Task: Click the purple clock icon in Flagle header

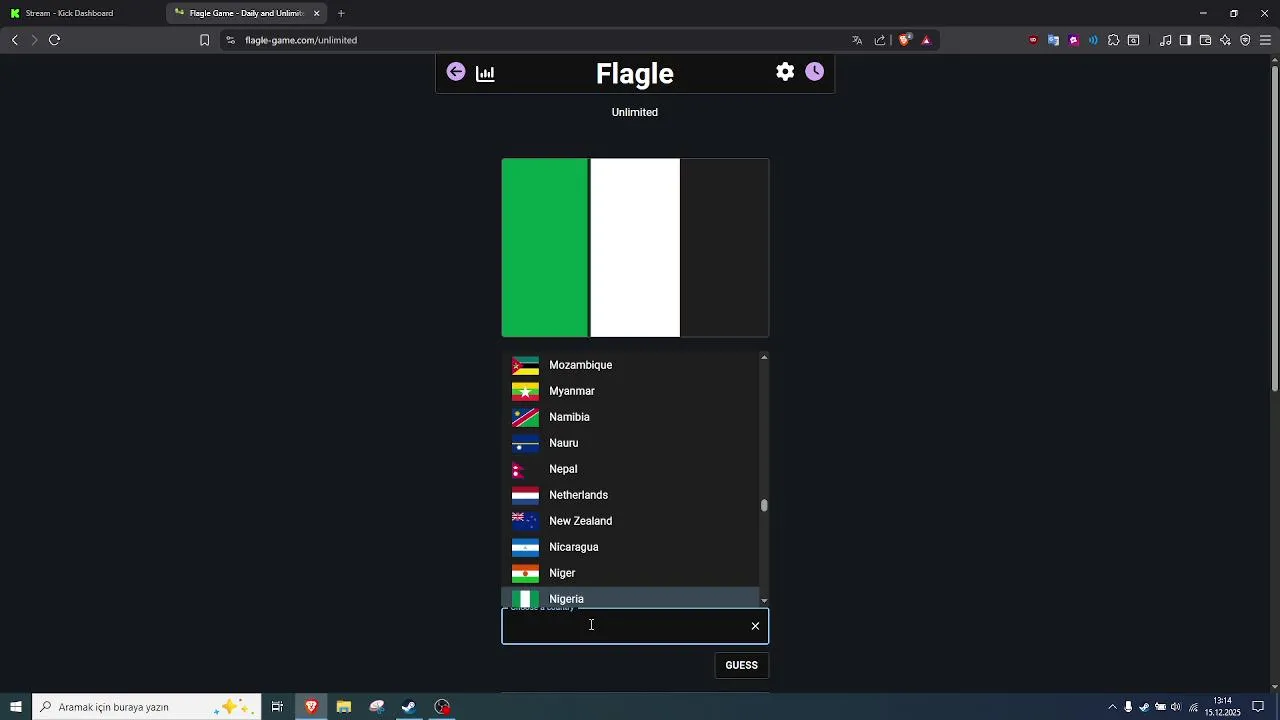Action: coord(815,72)
